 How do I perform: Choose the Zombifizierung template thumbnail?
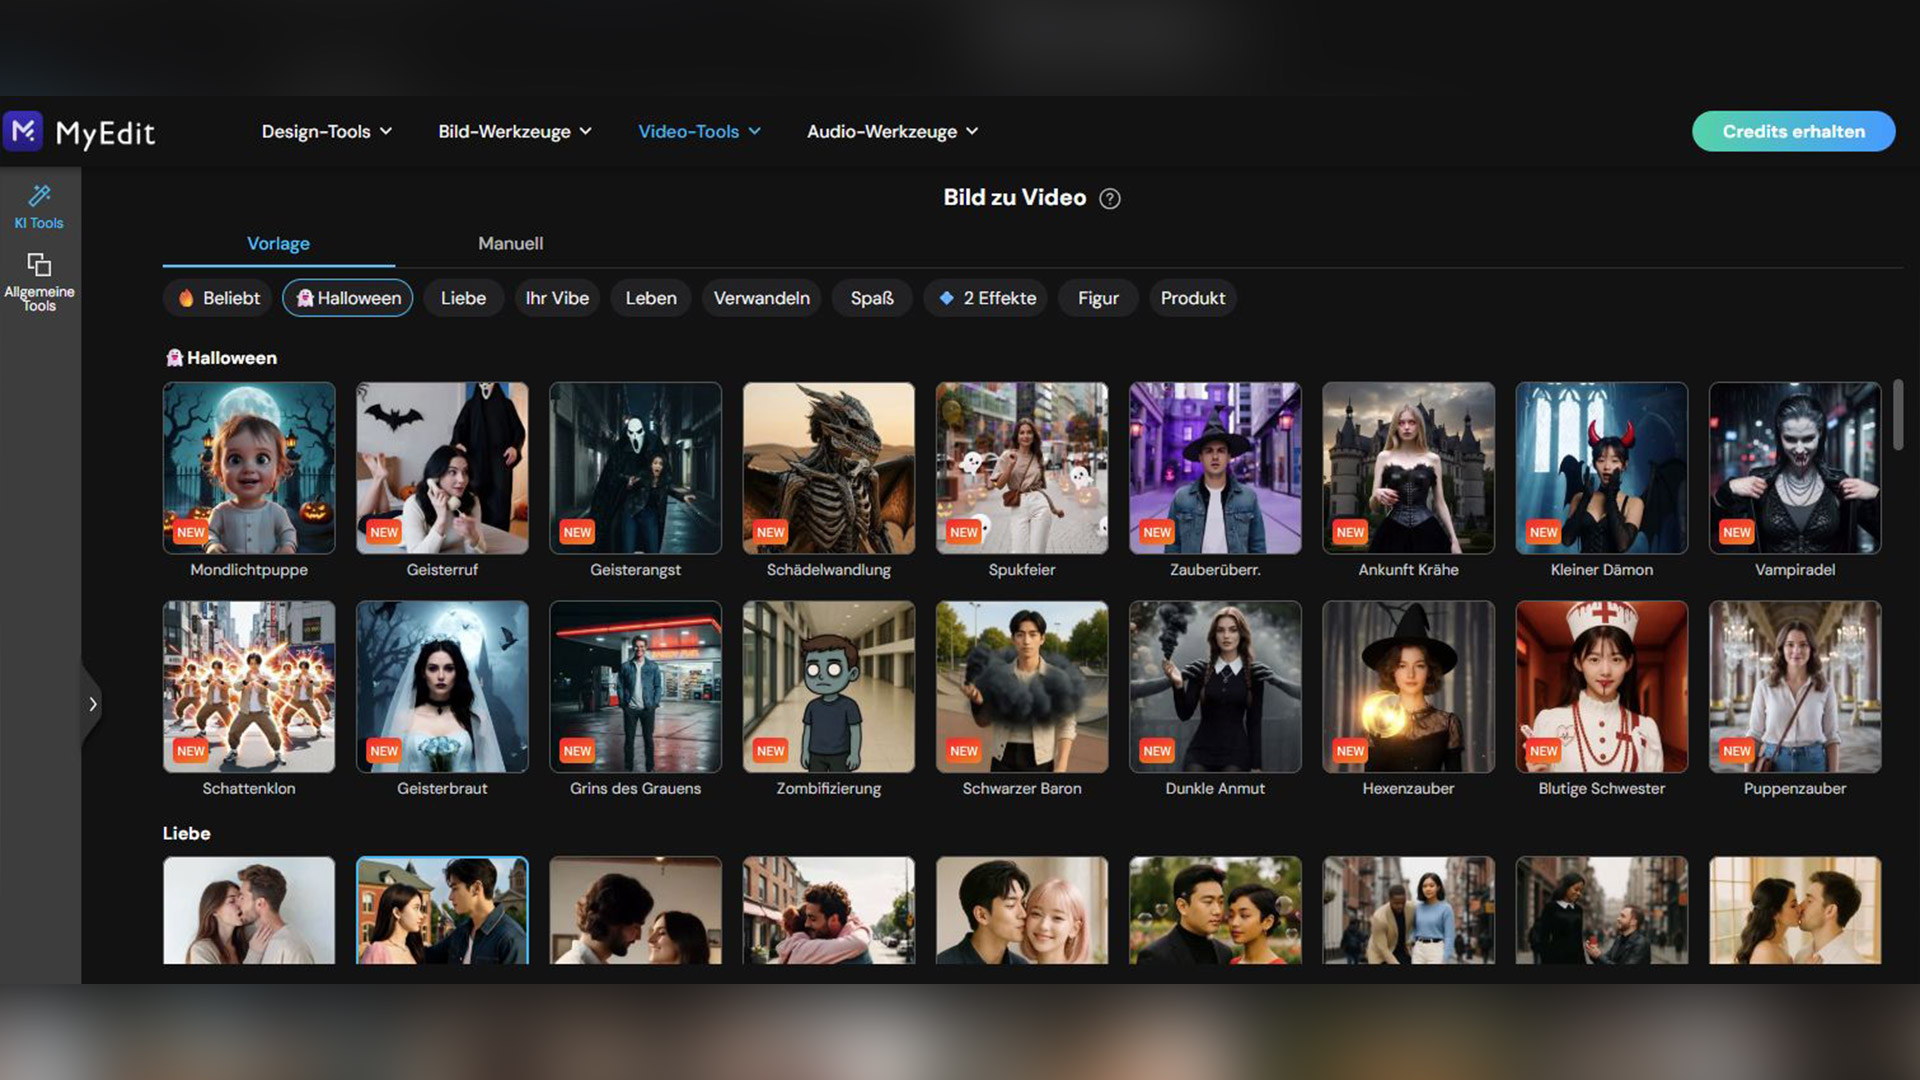tap(828, 686)
